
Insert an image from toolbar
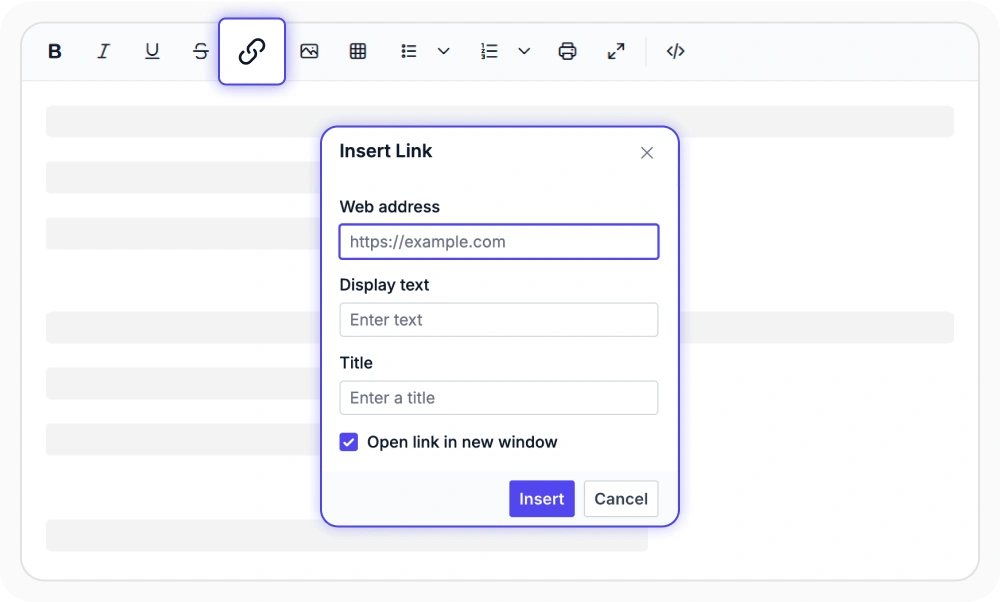point(309,51)
